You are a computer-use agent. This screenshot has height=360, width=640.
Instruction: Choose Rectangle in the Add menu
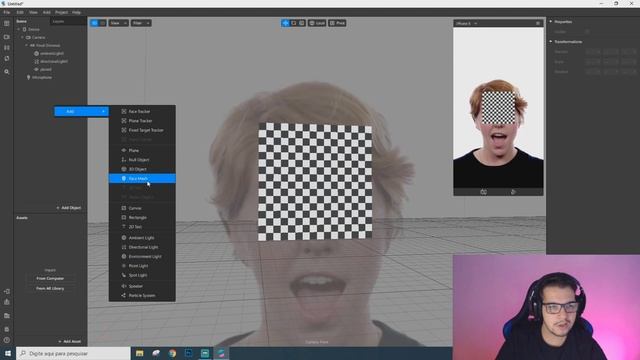(x=142, y=217)
